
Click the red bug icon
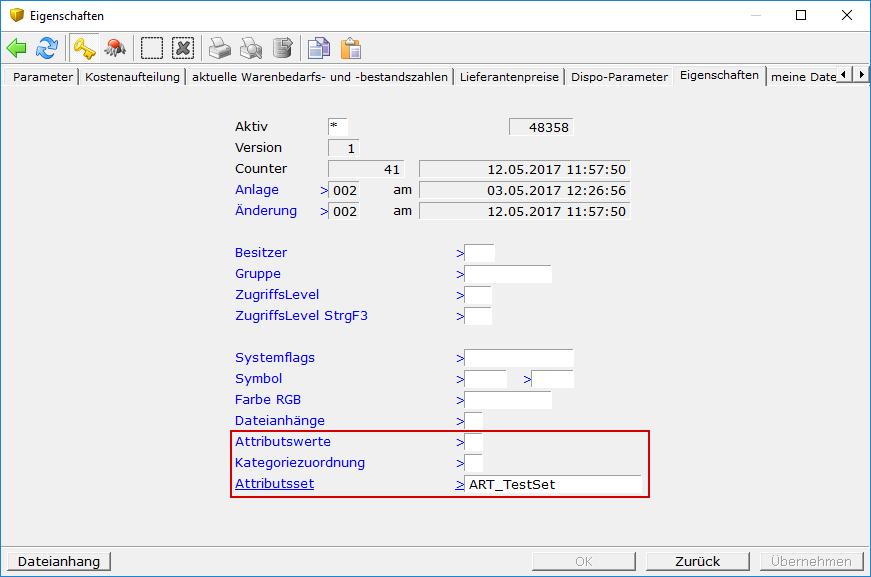(x=114, y=48)
